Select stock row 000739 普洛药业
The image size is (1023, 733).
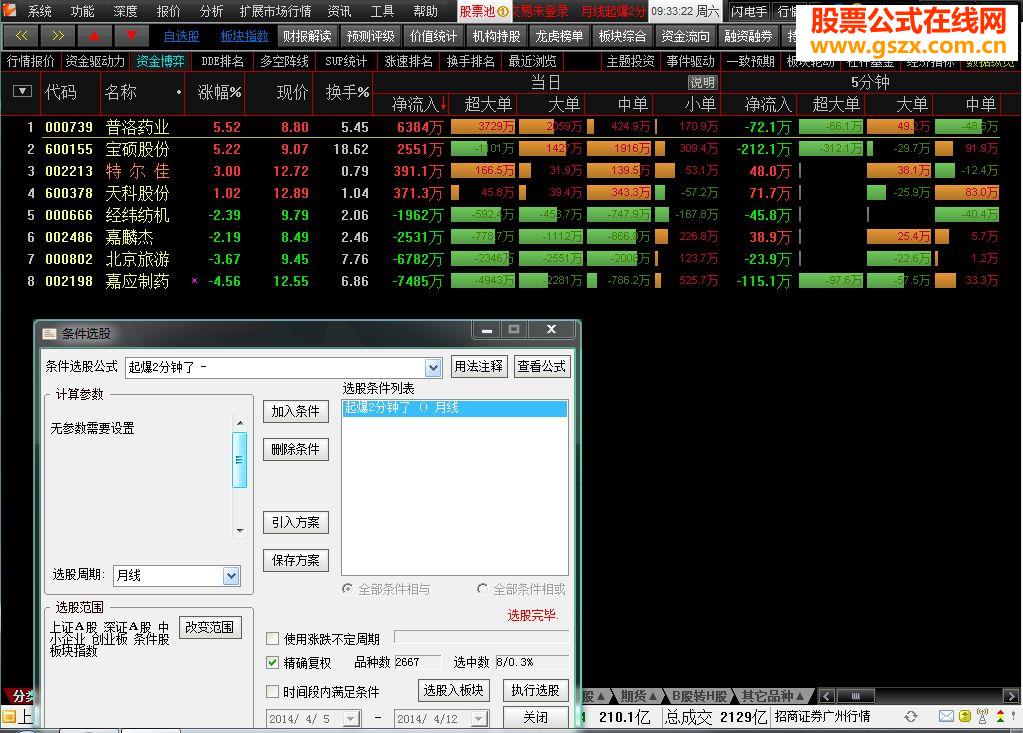[x=512, y=127]
